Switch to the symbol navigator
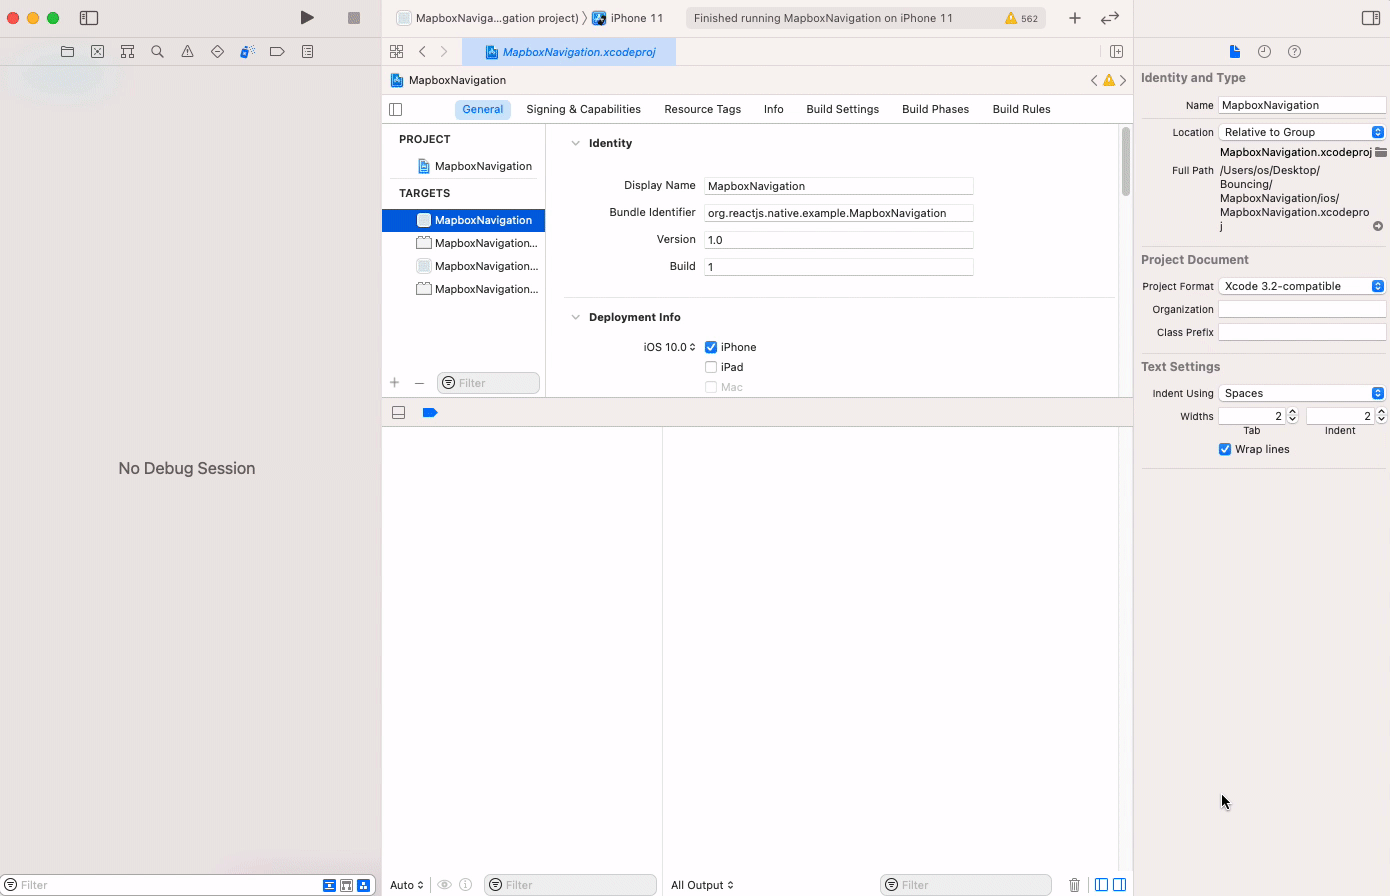Image resolution: width=1390 pixels, height=896 pixels. [x=127, y=51]
